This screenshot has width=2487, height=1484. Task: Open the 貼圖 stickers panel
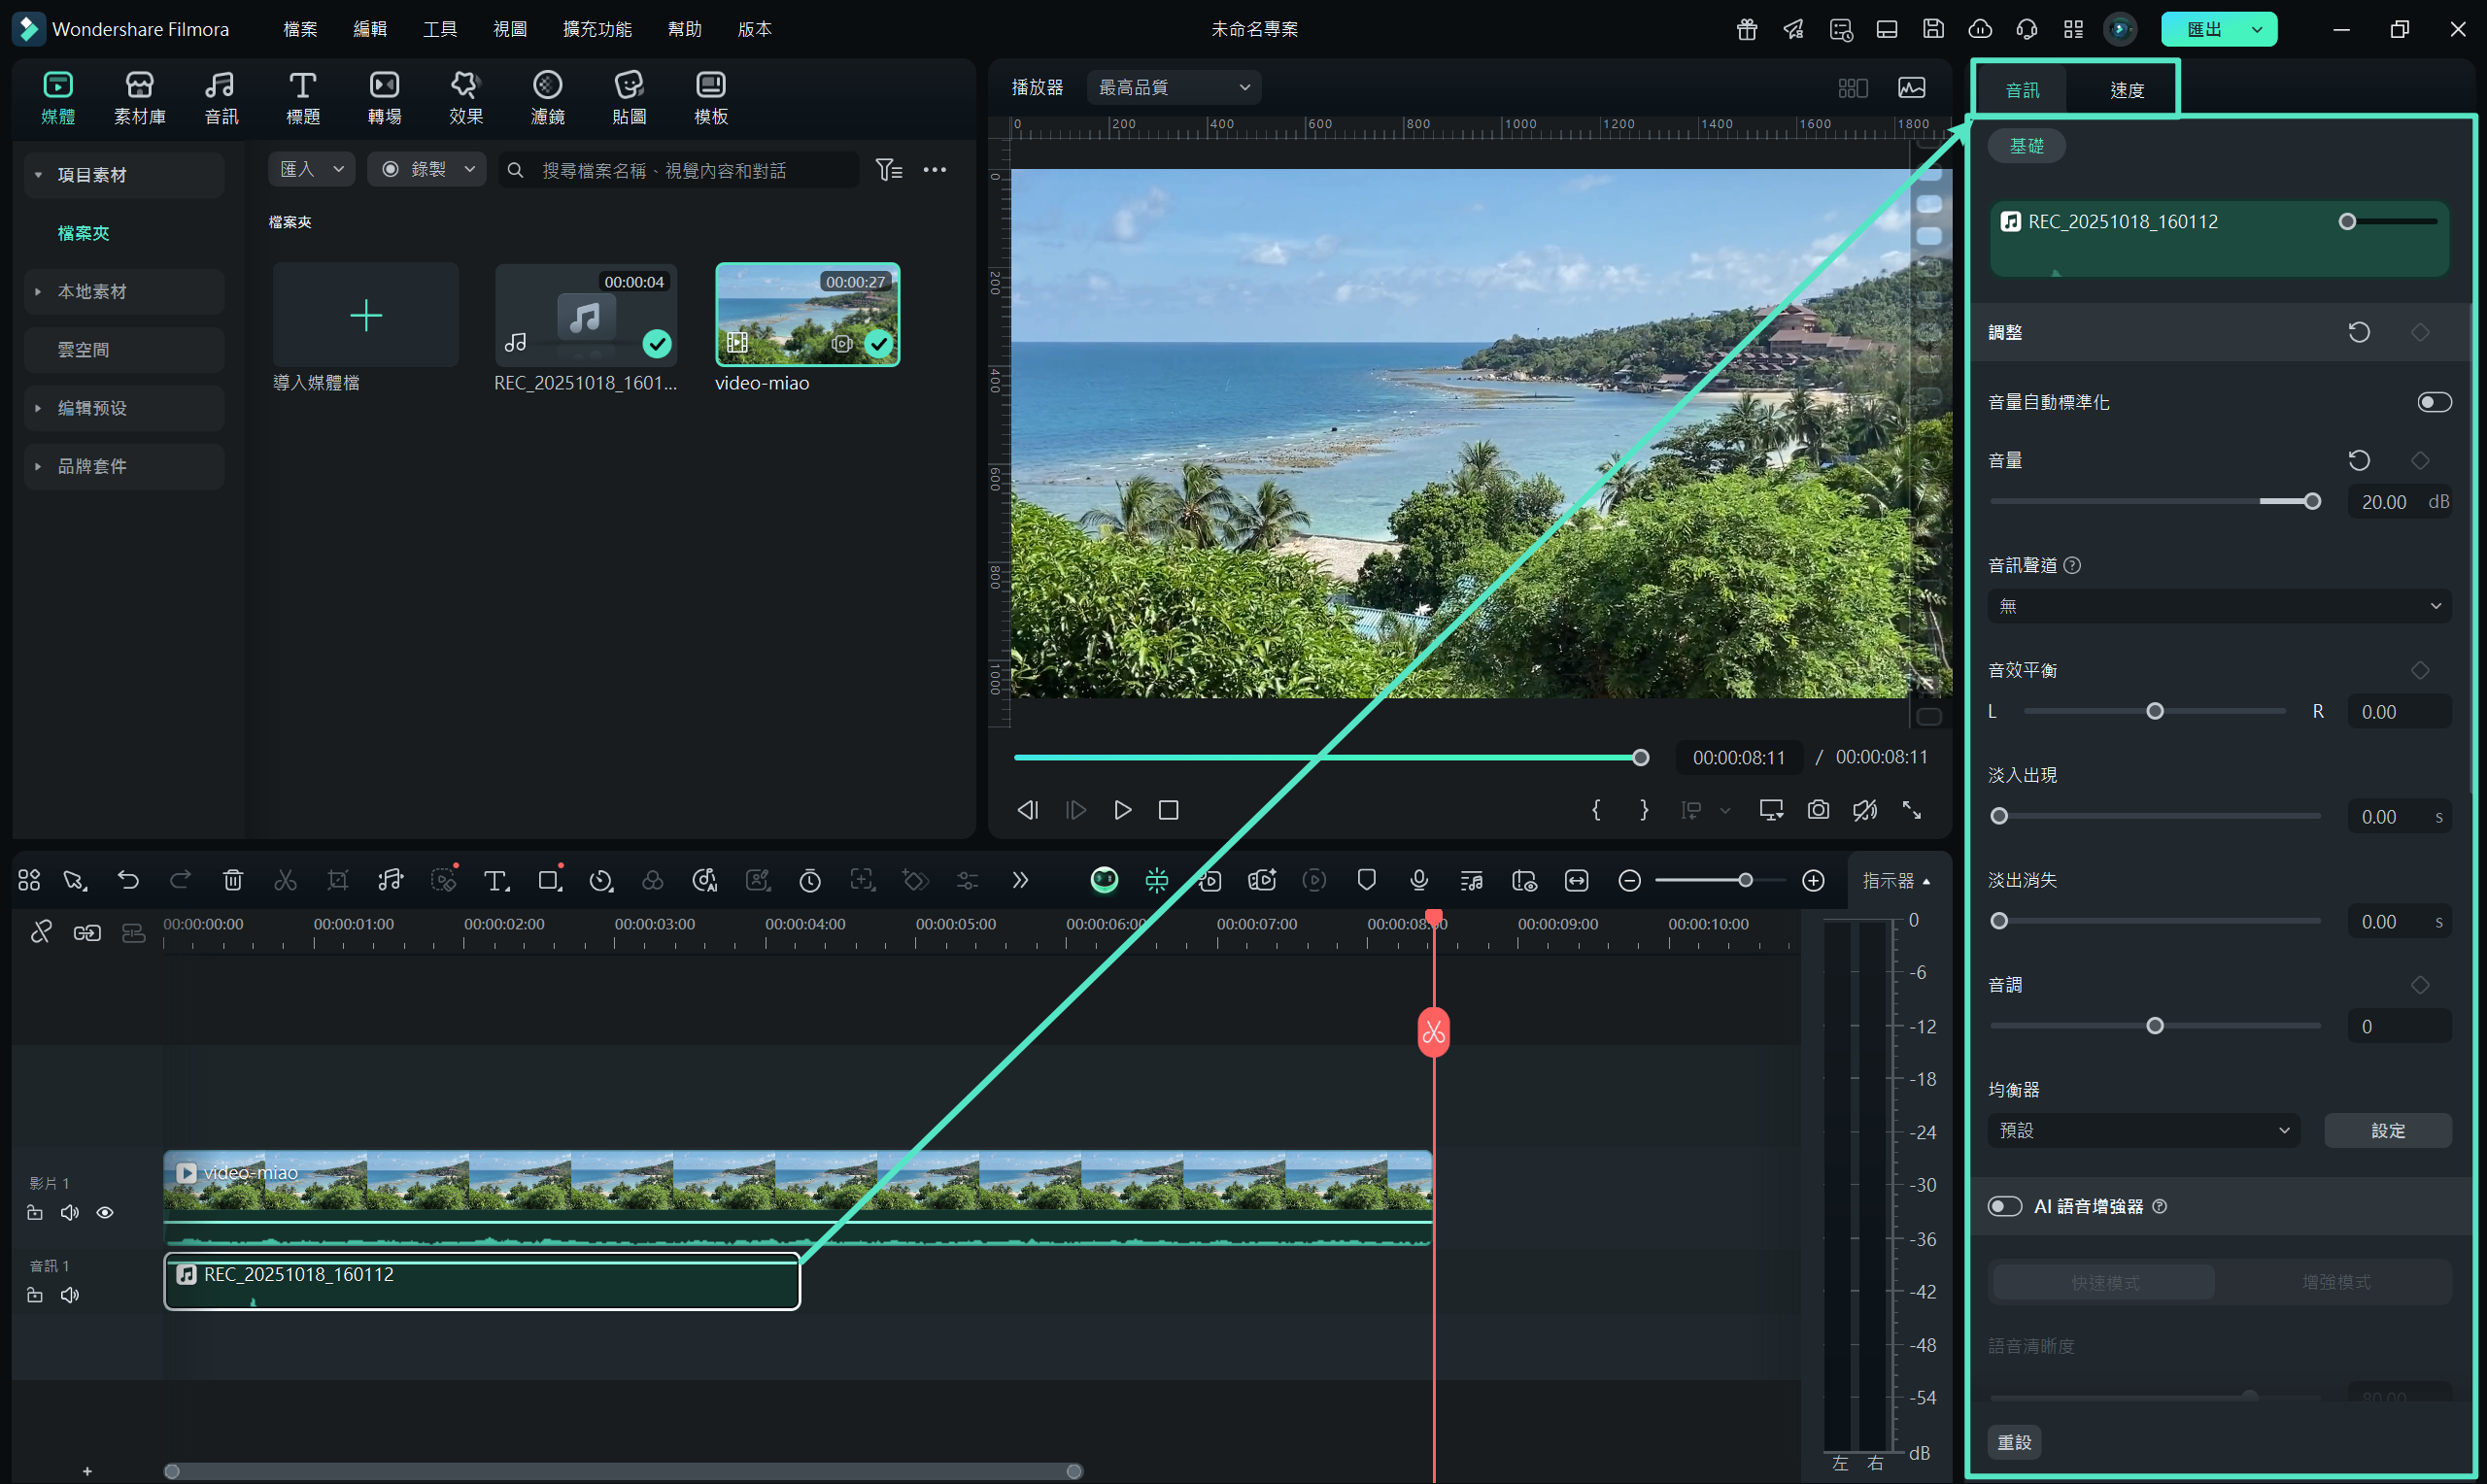pyautogui.click(x=628, y=97)
